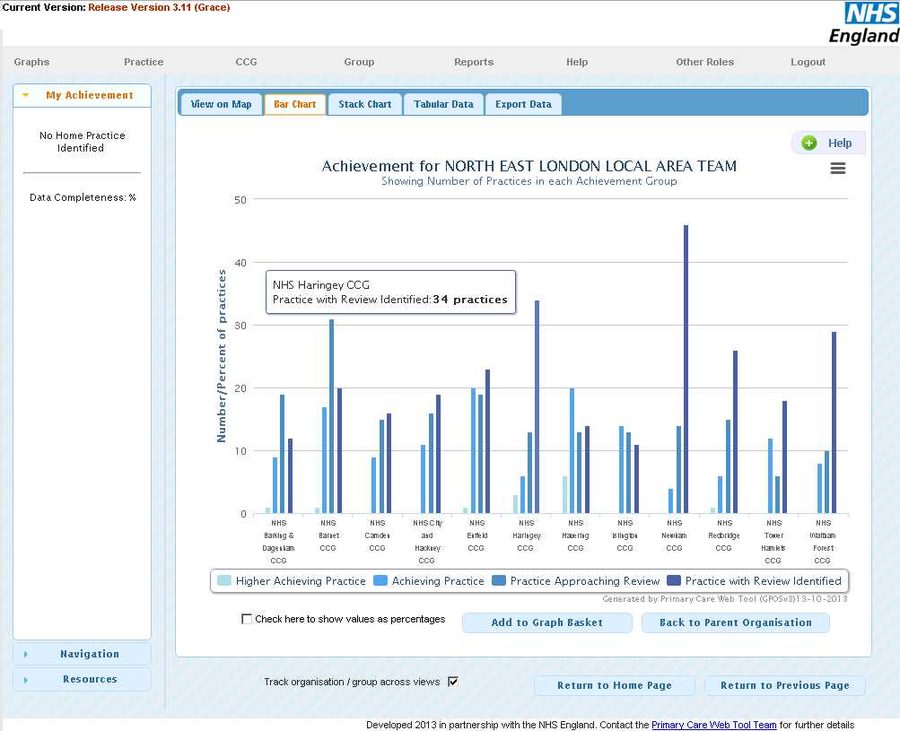The height and width of the screenshot is (731, 900).
Task: Click the NHS Camden CCG axis label
Action: point(377,535)
